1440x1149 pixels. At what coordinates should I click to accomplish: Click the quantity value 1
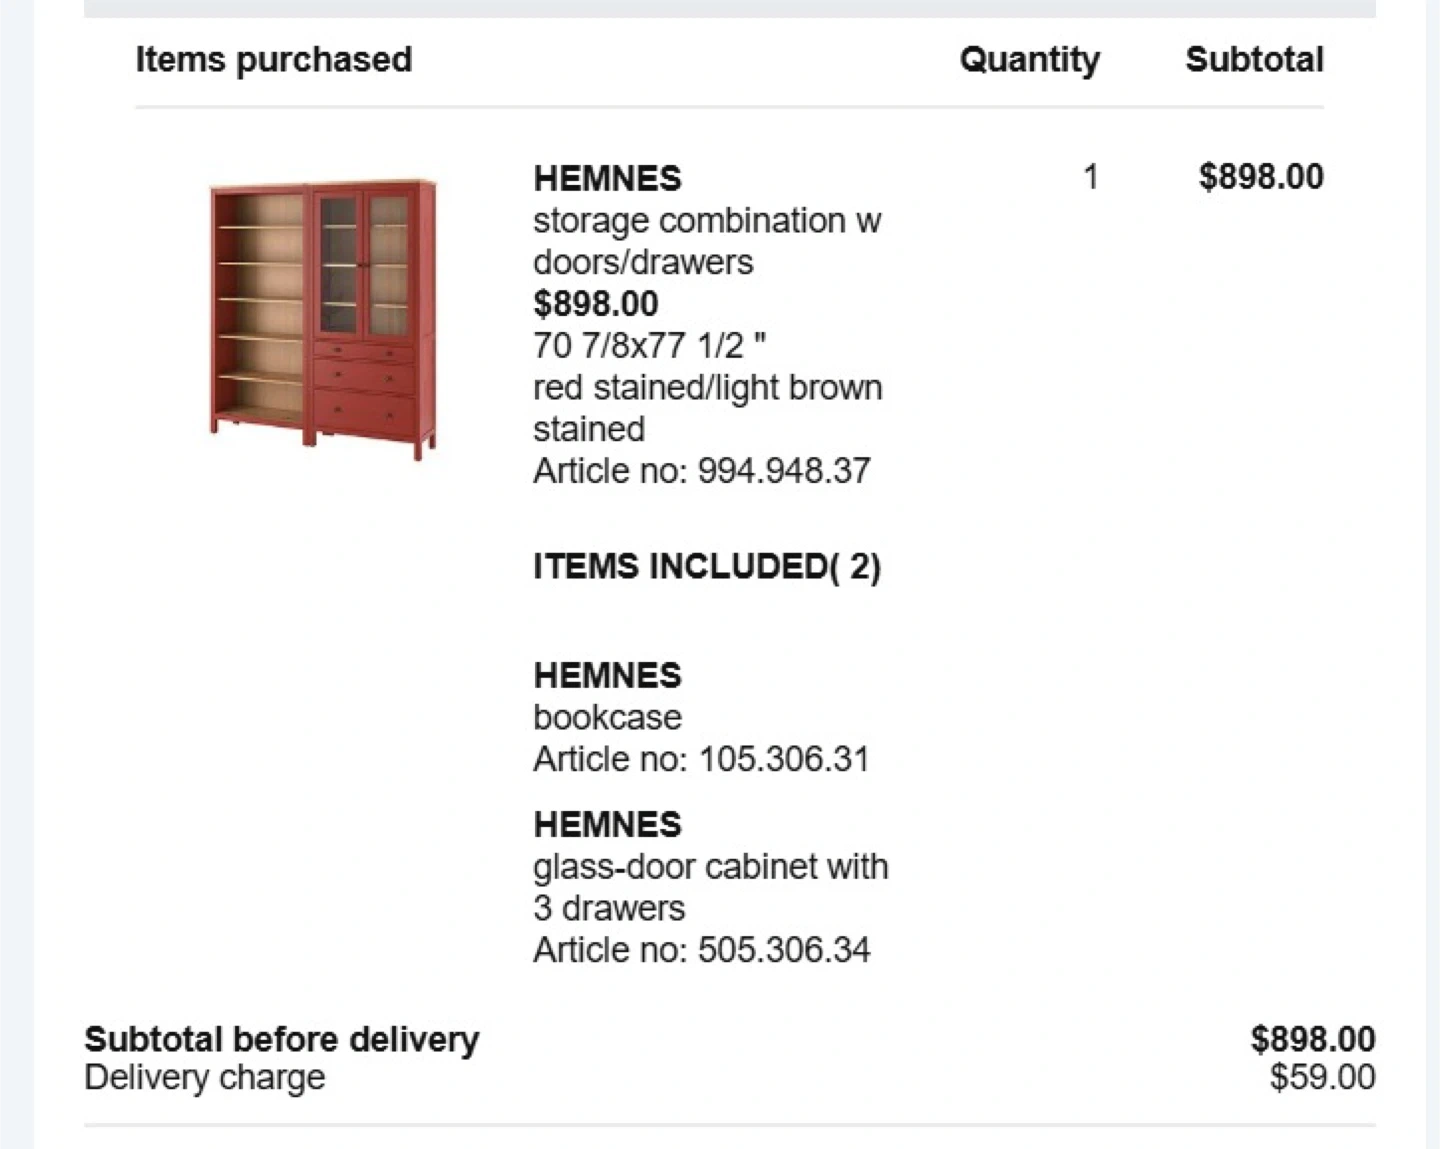(x=1090, y=177)
